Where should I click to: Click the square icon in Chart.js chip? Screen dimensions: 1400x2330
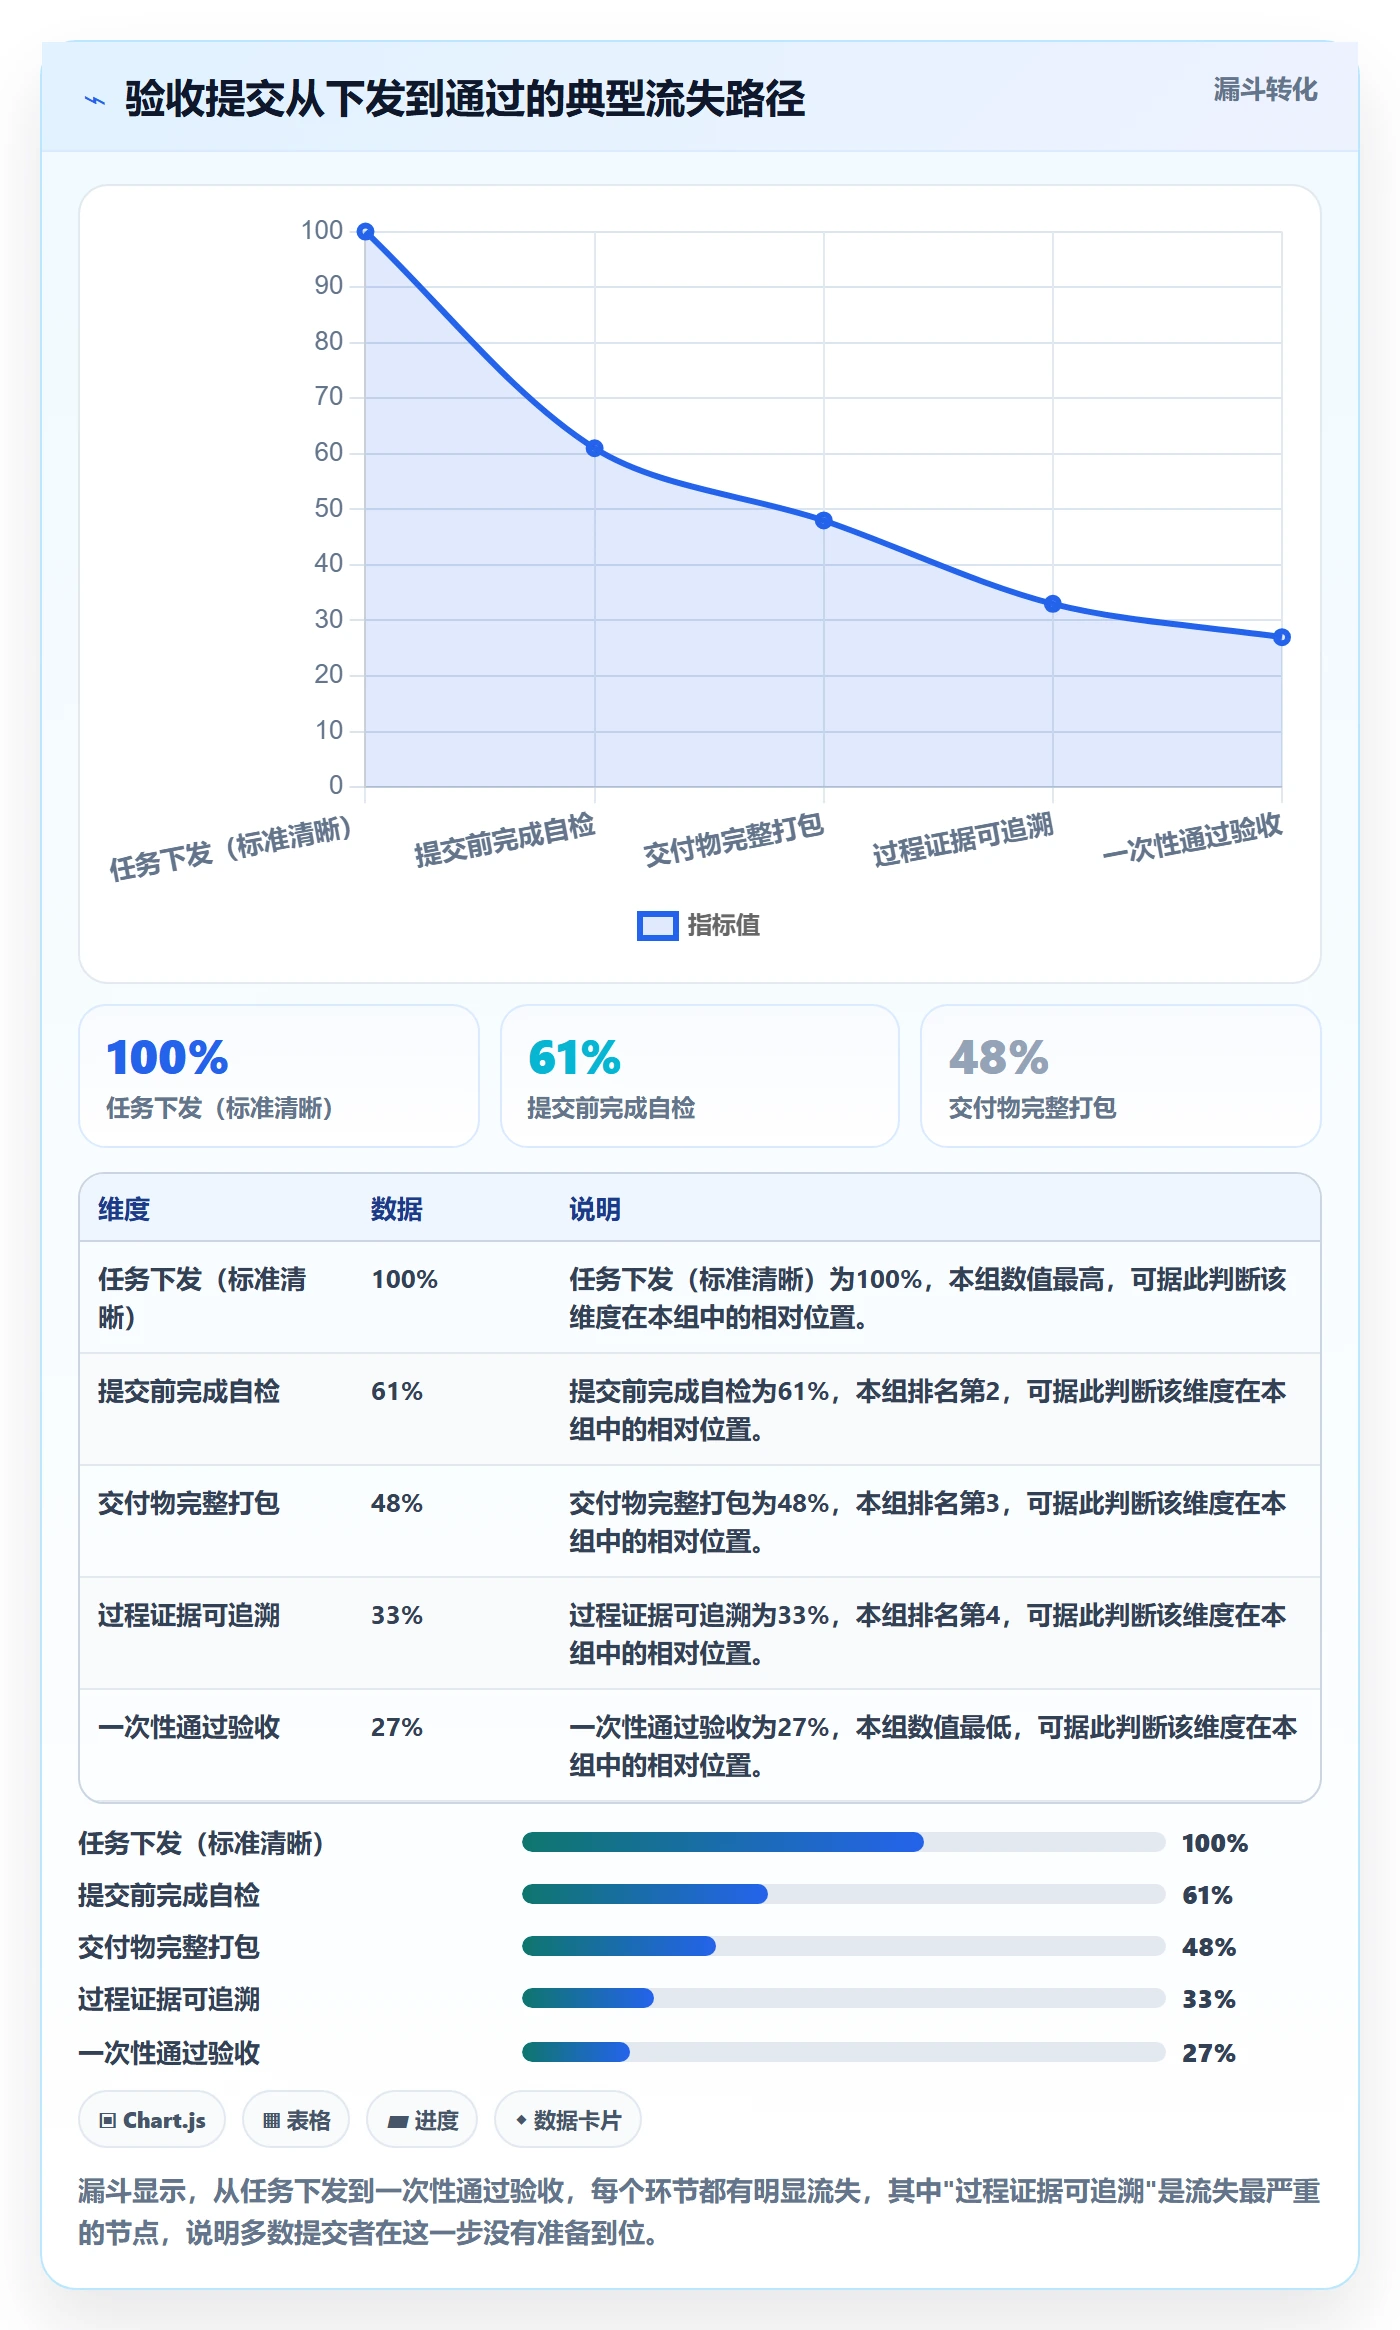[x=108, y=2120]
